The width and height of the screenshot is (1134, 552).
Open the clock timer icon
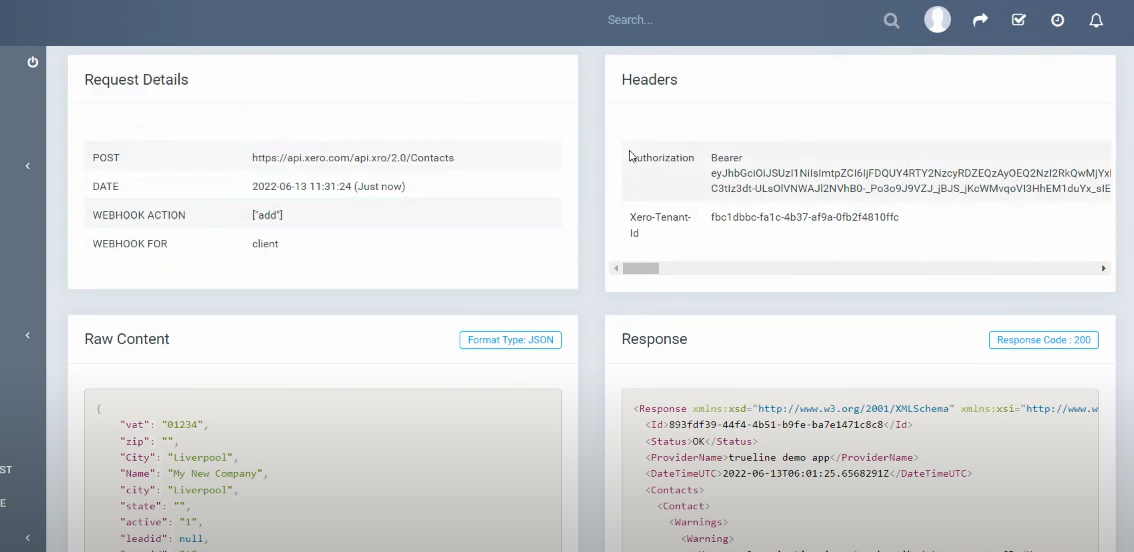(x=1057, y=20)
